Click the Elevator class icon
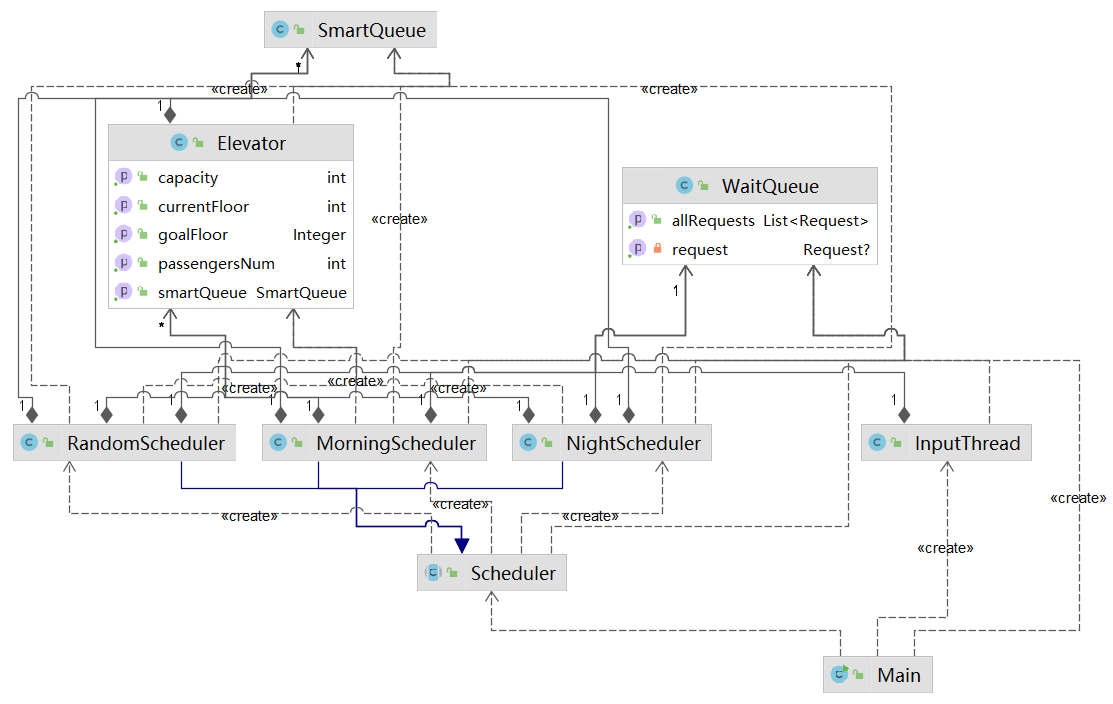1113x704 pixels. click(x=179, y=142)
